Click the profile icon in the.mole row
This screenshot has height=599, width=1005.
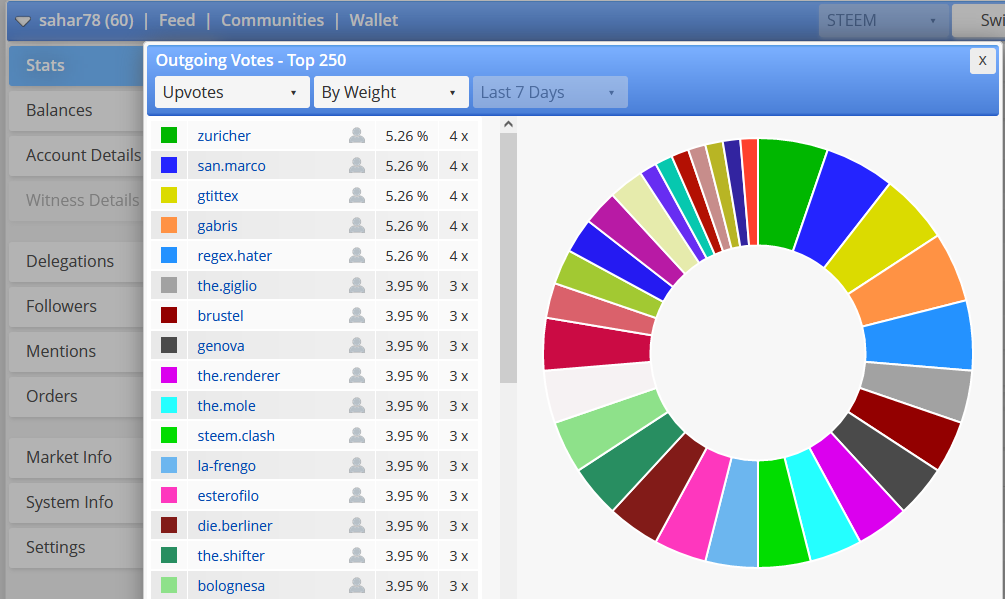point(357,406)
